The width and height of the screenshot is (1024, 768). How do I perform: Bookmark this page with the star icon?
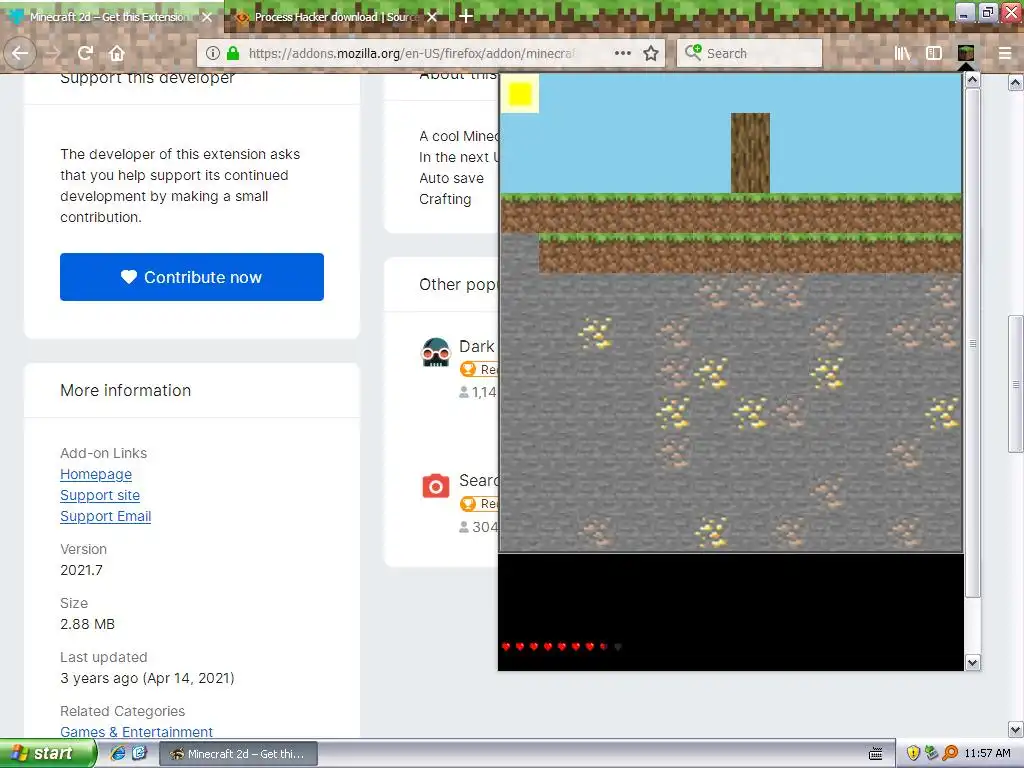click(651, 53)
